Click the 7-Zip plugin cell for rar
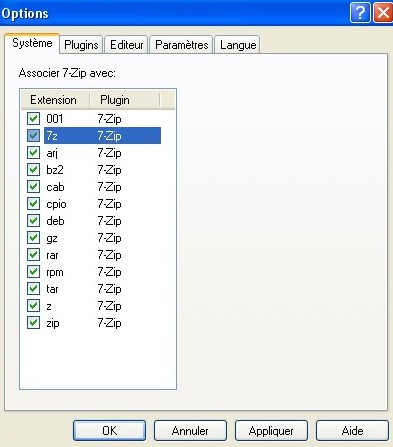This screenshot has height=447, width=393. tap(109, 255)
